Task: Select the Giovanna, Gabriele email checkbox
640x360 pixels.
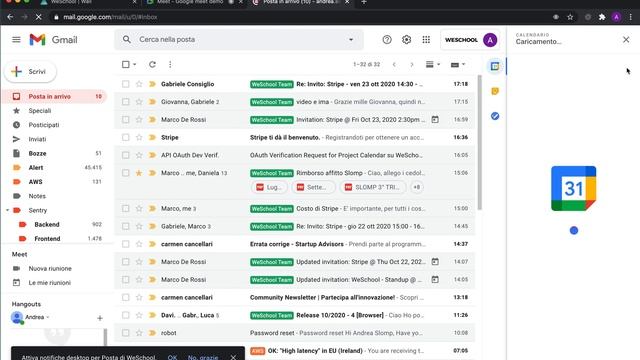Action: pyautogui.click(x=126, y=102)
